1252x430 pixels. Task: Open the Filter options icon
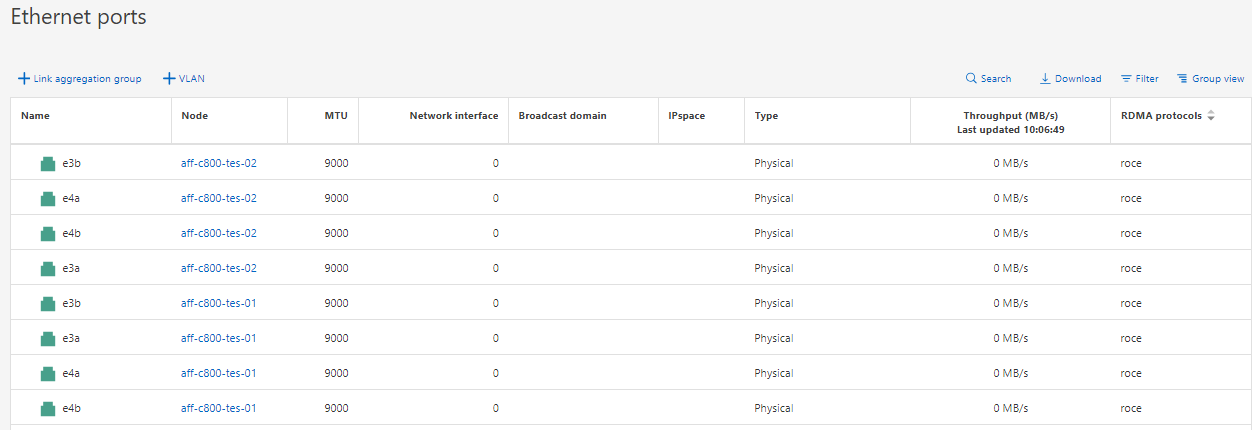[x=1127, y=79]
